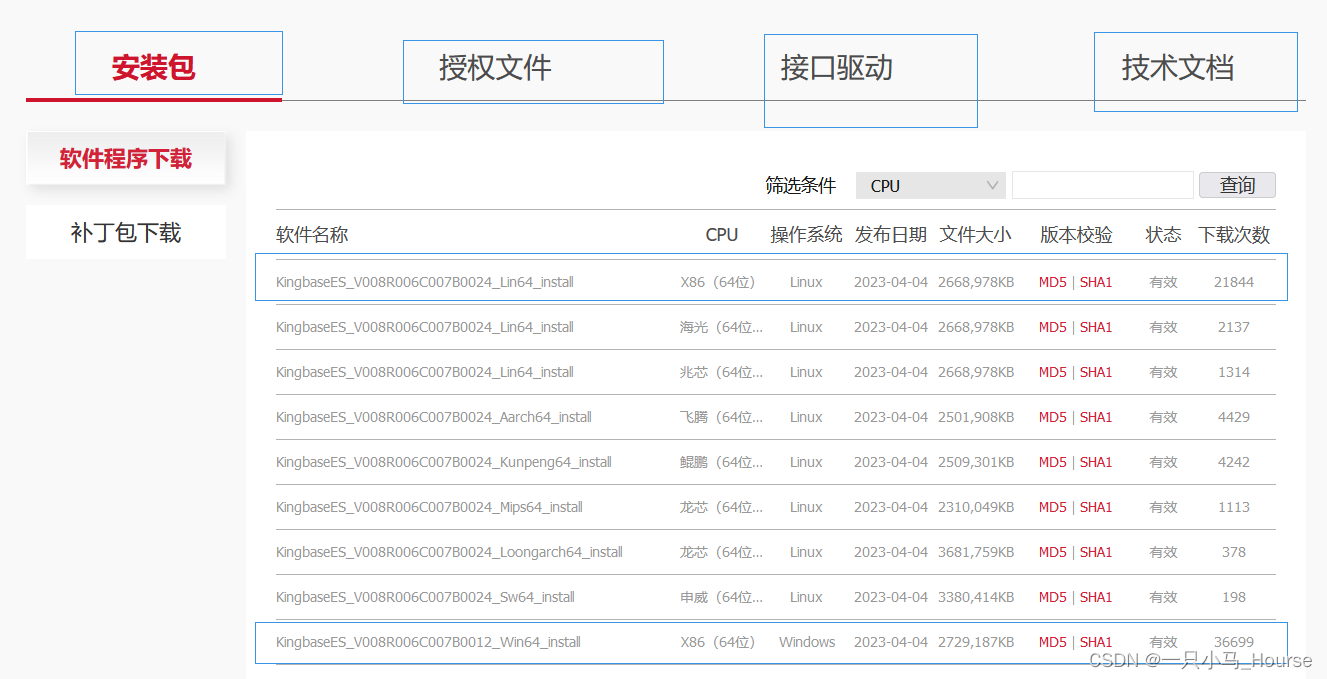Open SHA1 checksum for 海光 row
This screenshot has width=1327, height=679.
[x=1096, y=327]
